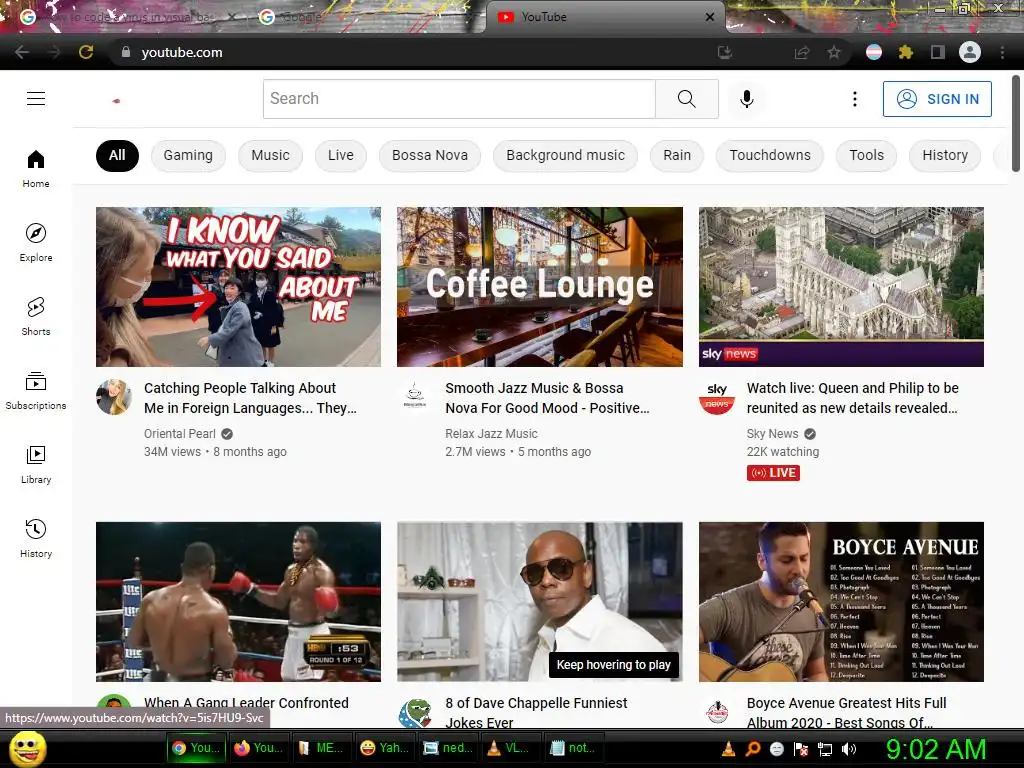Image resolution: width=1024 pixels, height=768 pixels.
Task: Reload the page with the refresh icon
Action: pos(86,52)
